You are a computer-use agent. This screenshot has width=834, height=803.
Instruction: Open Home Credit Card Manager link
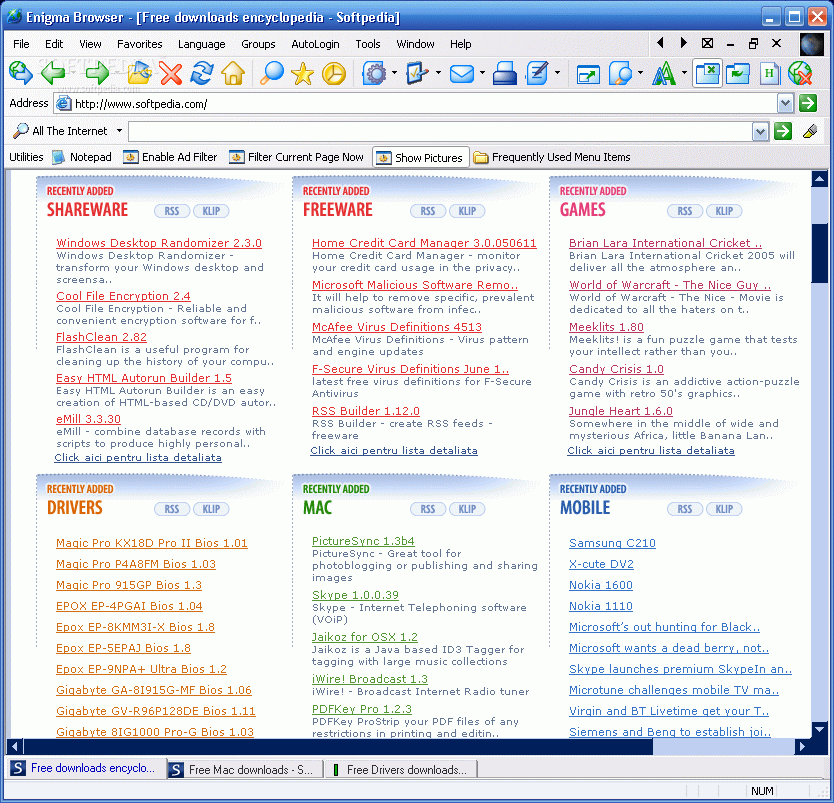424,243
